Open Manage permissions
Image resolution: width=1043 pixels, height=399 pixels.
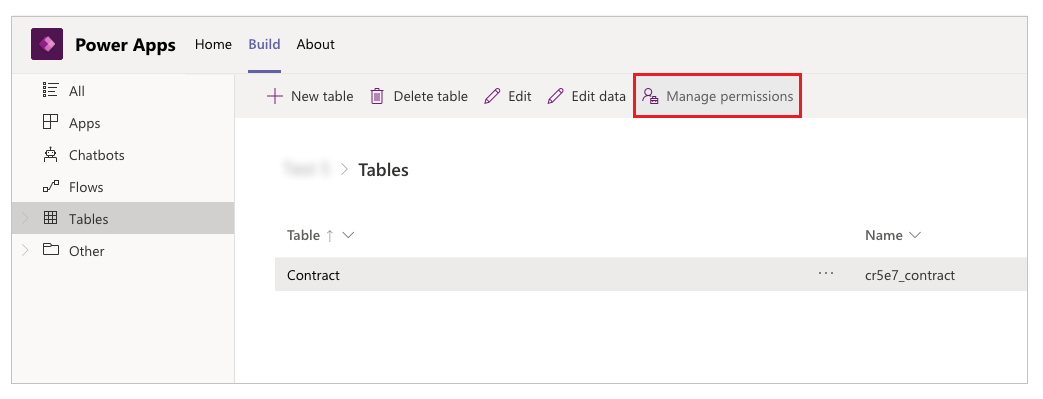click(717, 96)
